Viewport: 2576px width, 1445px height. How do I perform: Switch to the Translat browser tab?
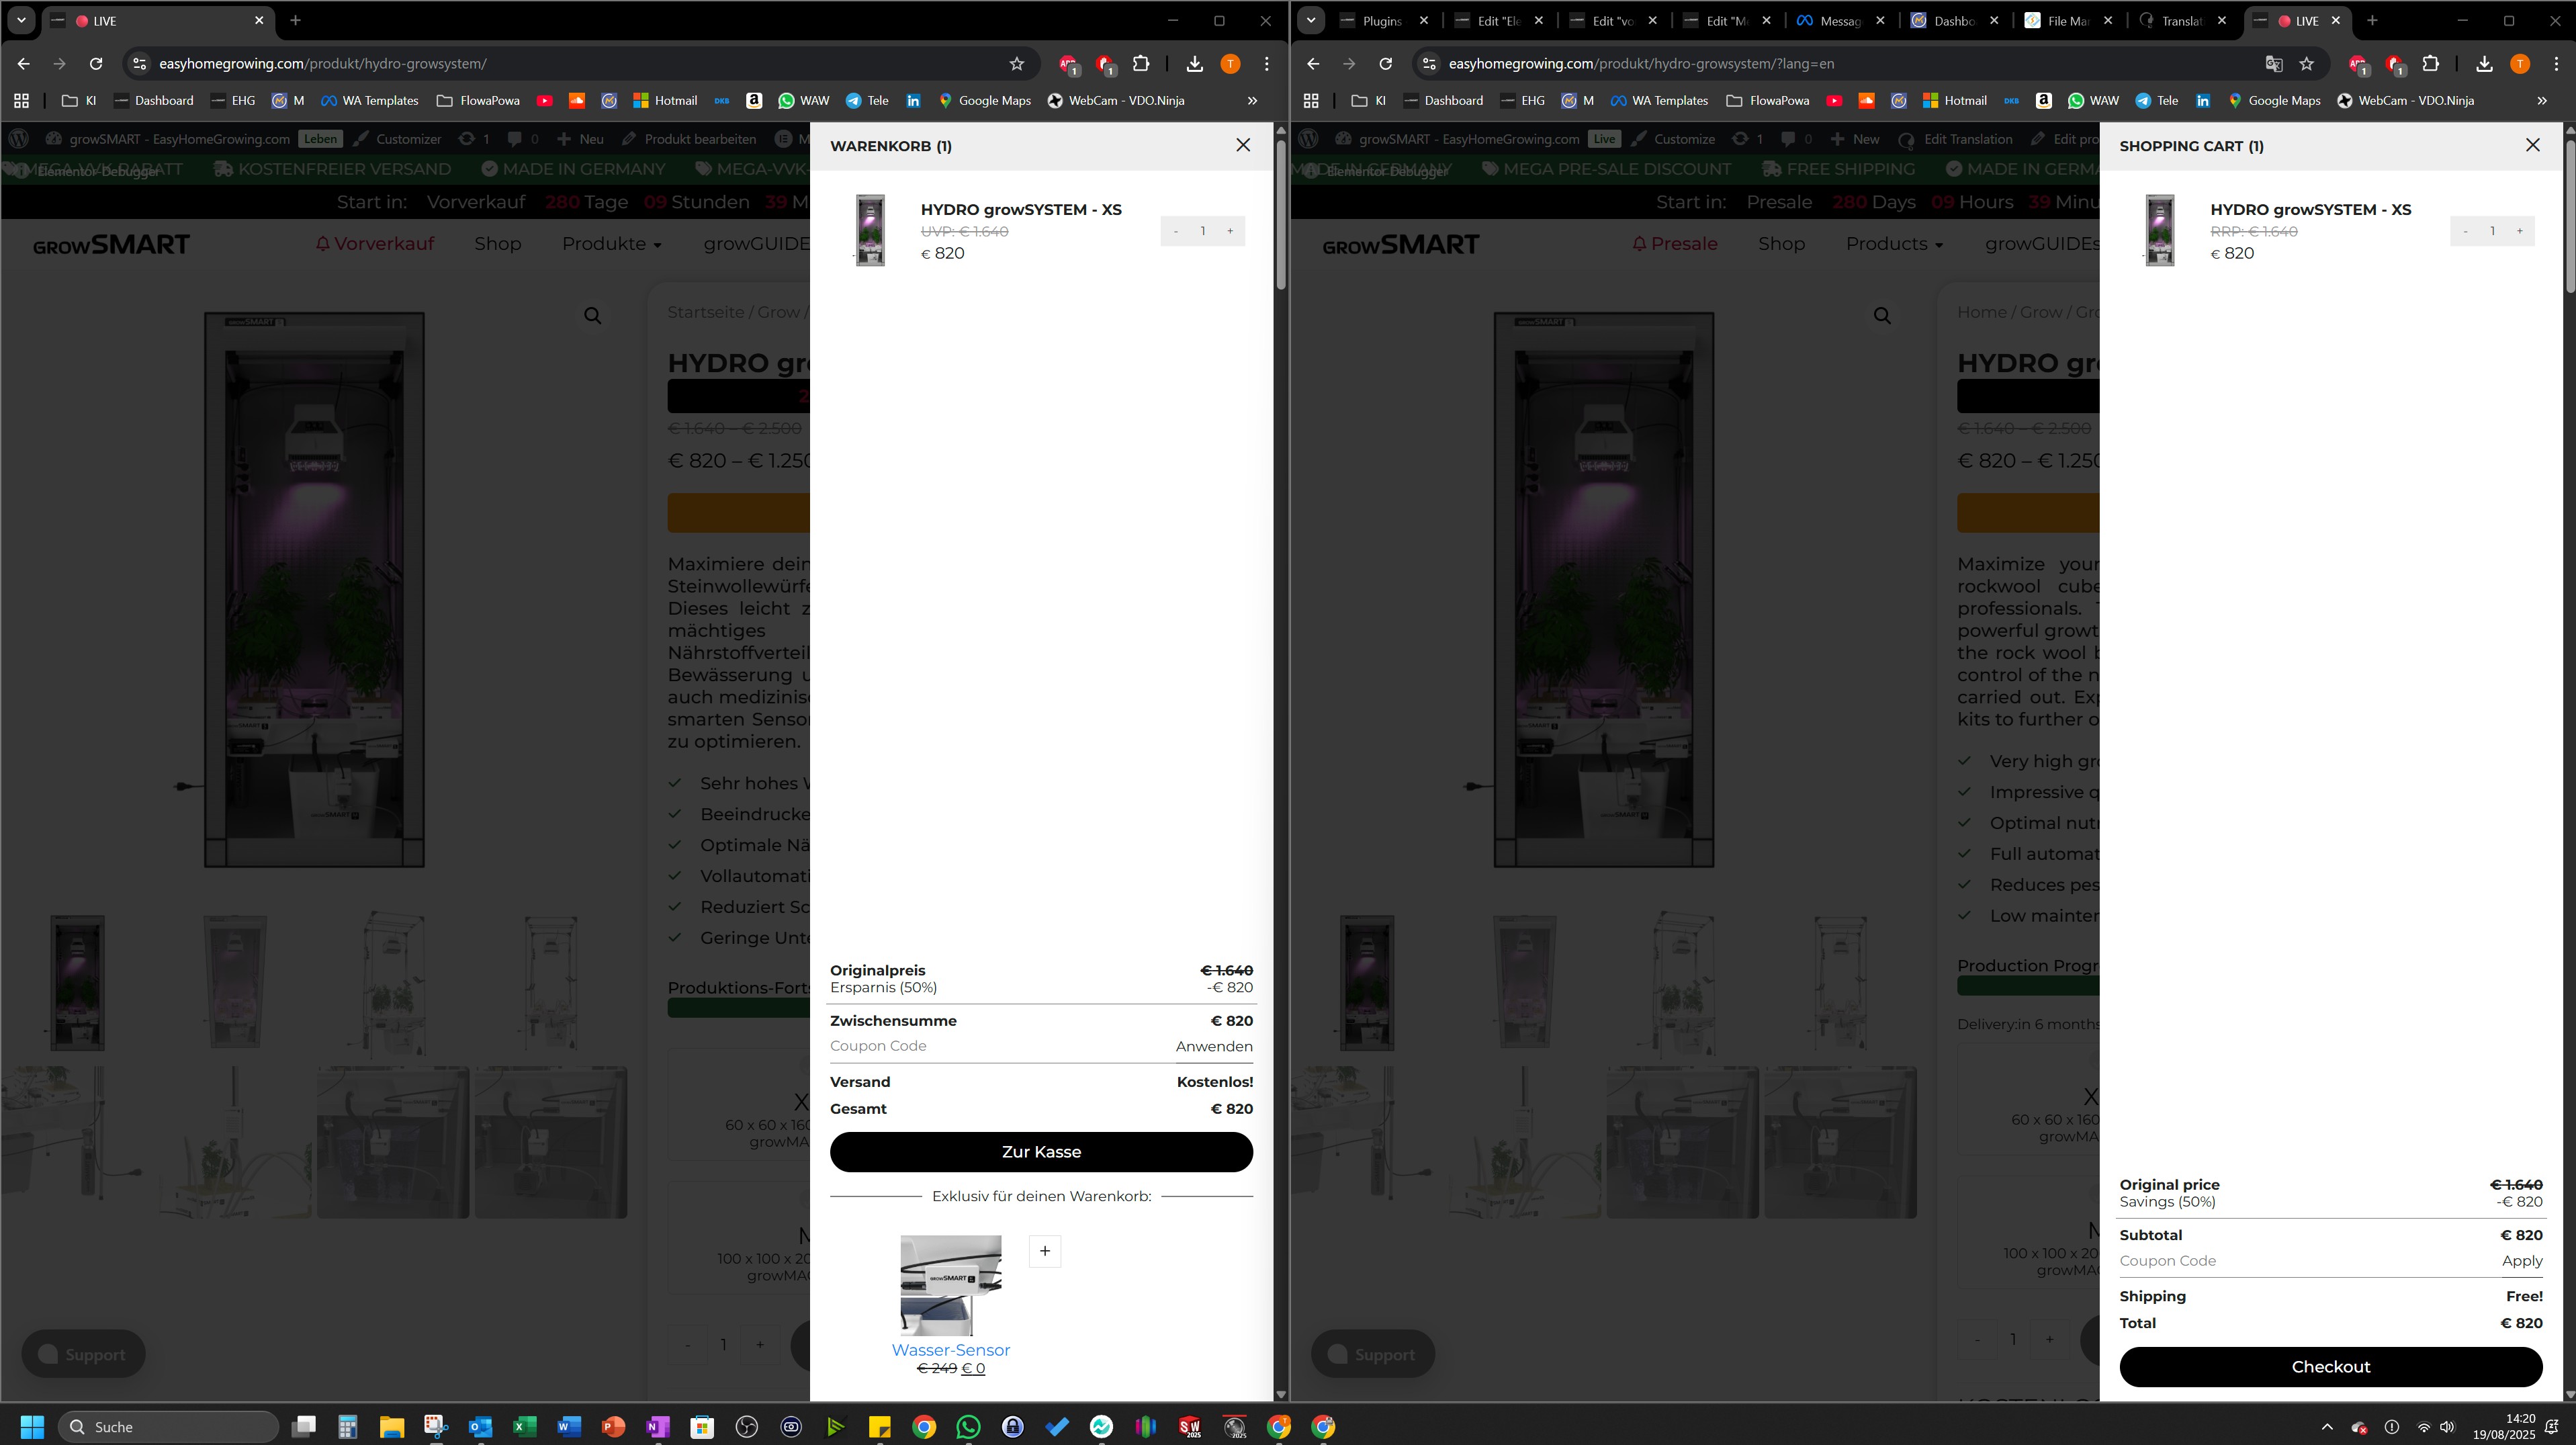pyautogui.click(x=2181, y=21)
